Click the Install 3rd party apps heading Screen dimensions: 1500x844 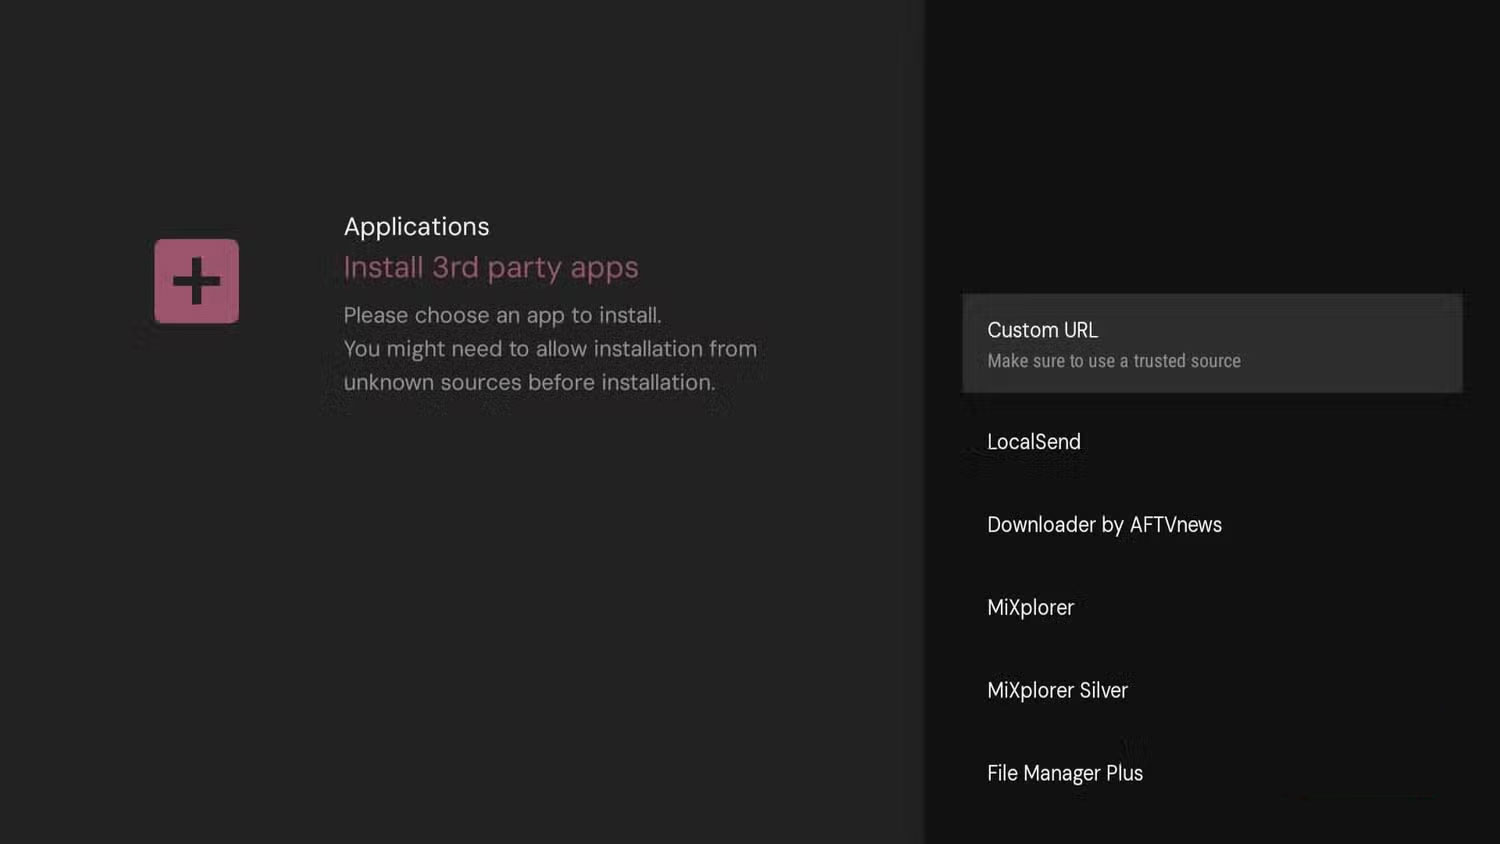click(x=491, y=267)
